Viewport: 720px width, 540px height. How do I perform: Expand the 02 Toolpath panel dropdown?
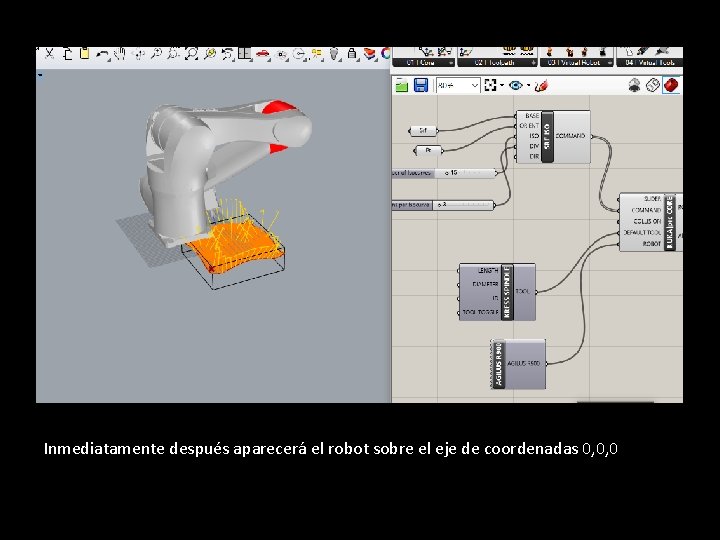[533, 63]
